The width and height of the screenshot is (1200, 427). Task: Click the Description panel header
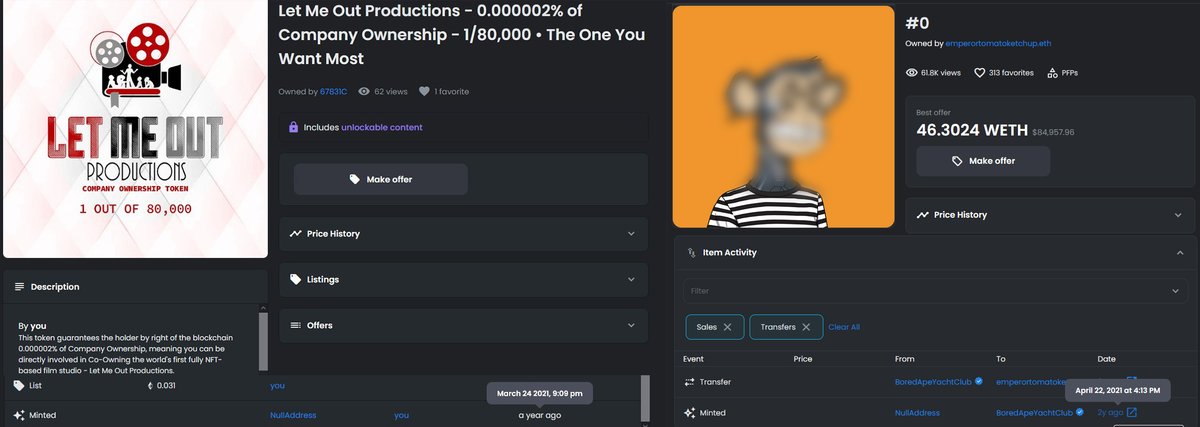click(x=135, y=287)
